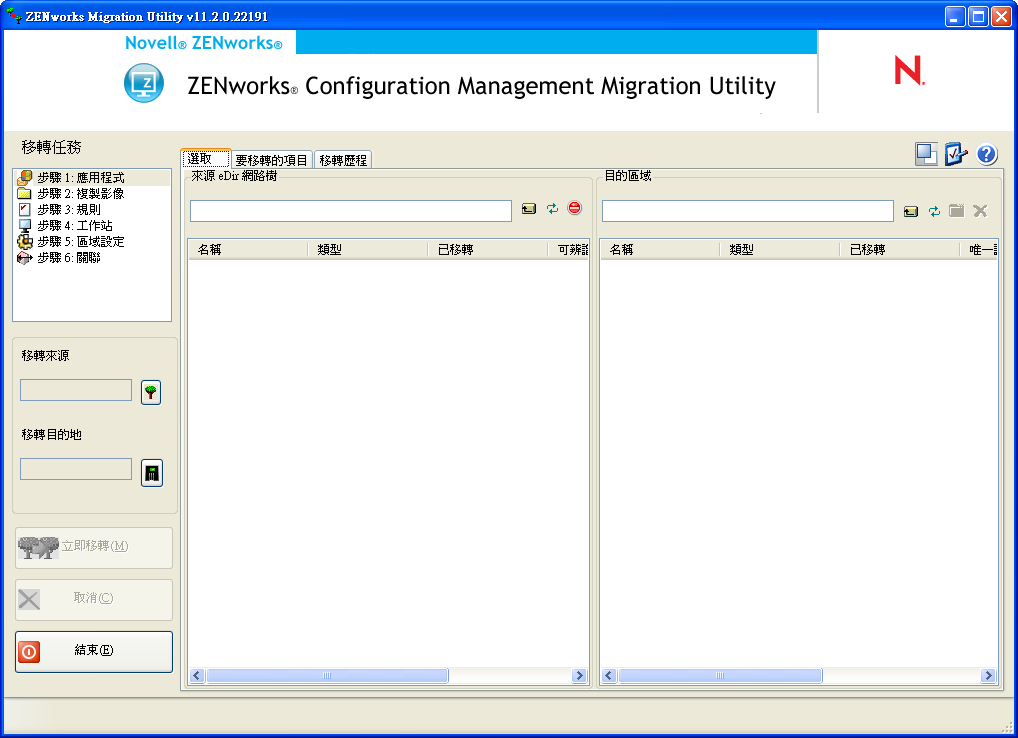Select 步驟 3: 規則 in task list
This screenshot has height=738, width=1018.
point(68,210)
